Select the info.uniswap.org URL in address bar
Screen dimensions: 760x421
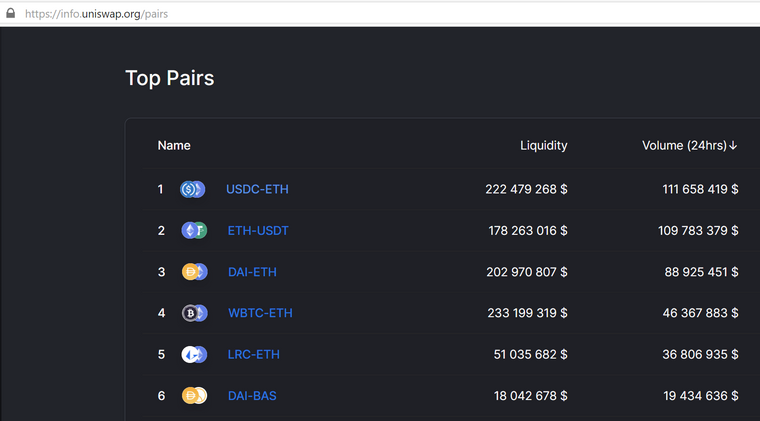(x=96, y=14)
